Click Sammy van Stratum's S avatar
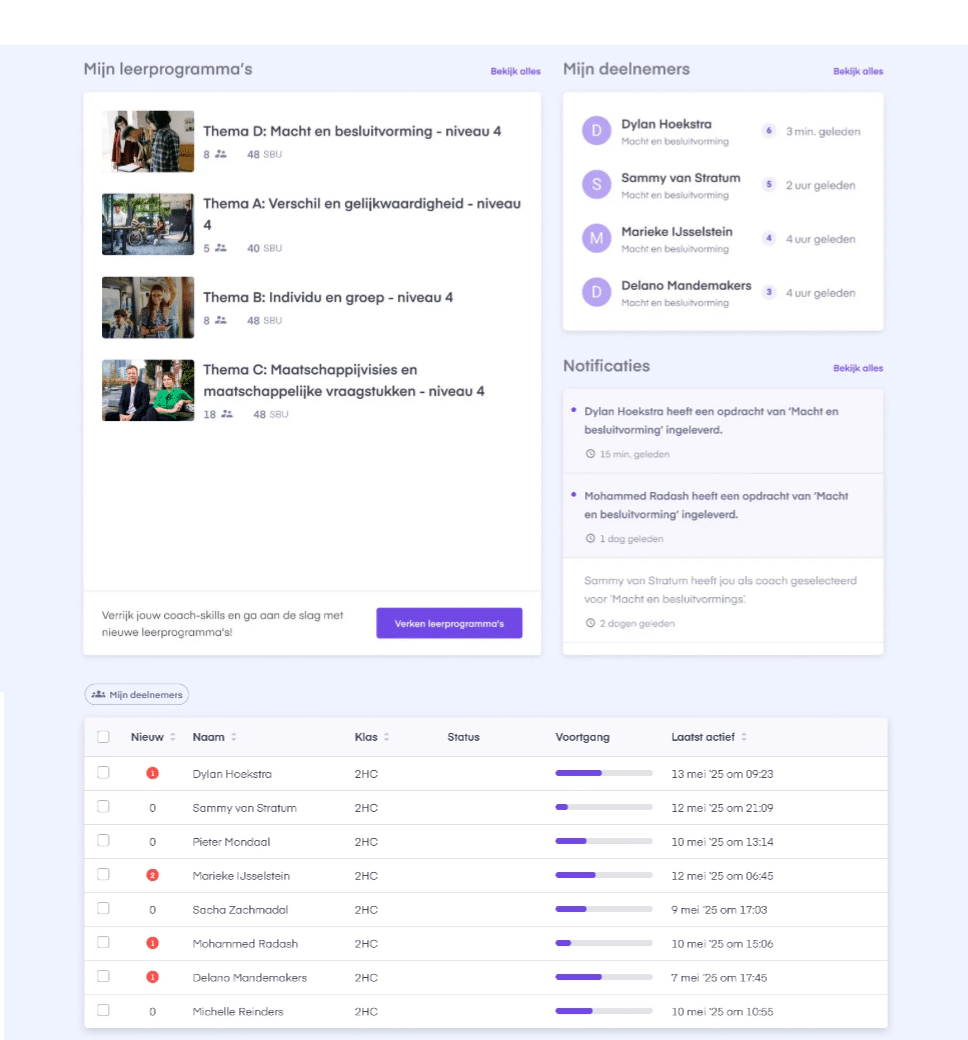968x1040 pixels. (596, 184)
